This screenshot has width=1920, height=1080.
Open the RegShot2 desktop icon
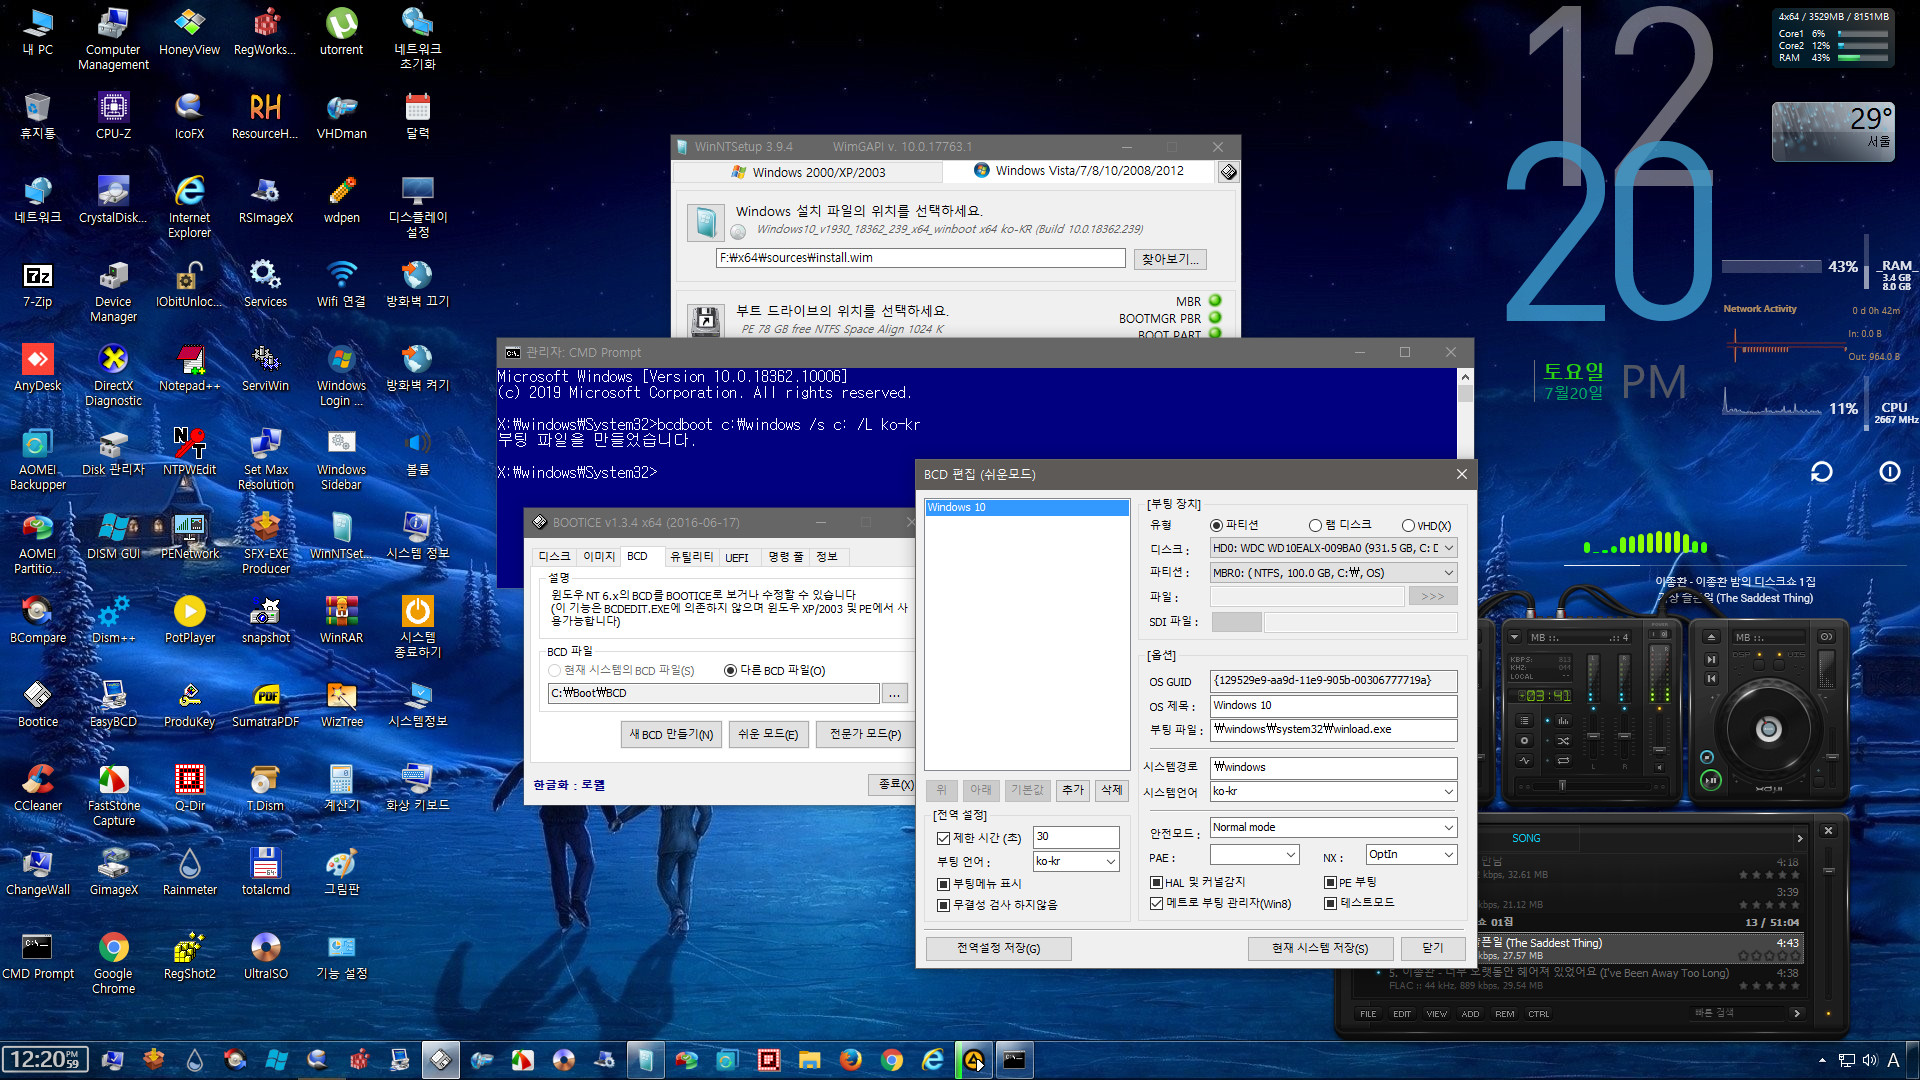(189, 956)
